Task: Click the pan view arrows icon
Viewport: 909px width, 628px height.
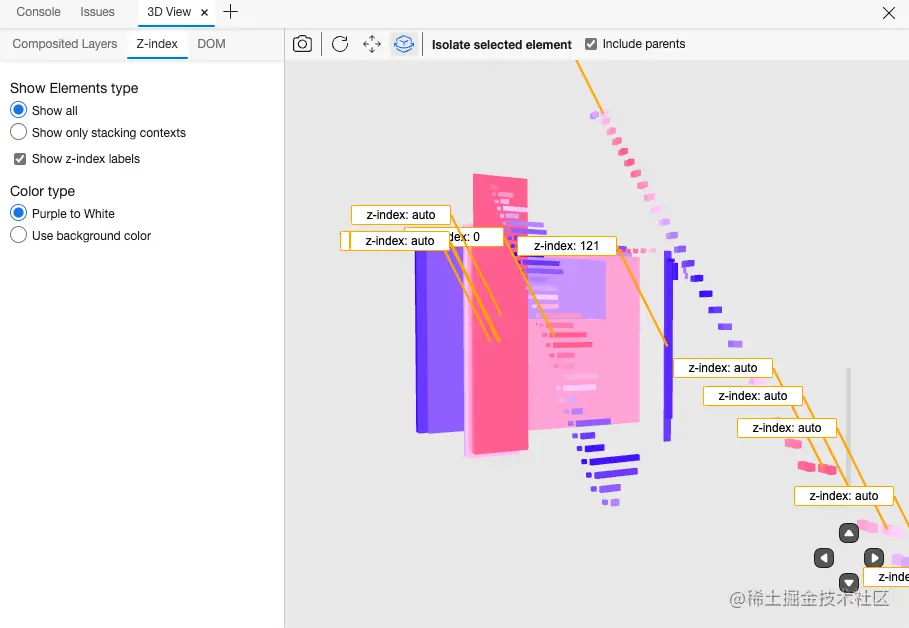Action: pos(372,44)
